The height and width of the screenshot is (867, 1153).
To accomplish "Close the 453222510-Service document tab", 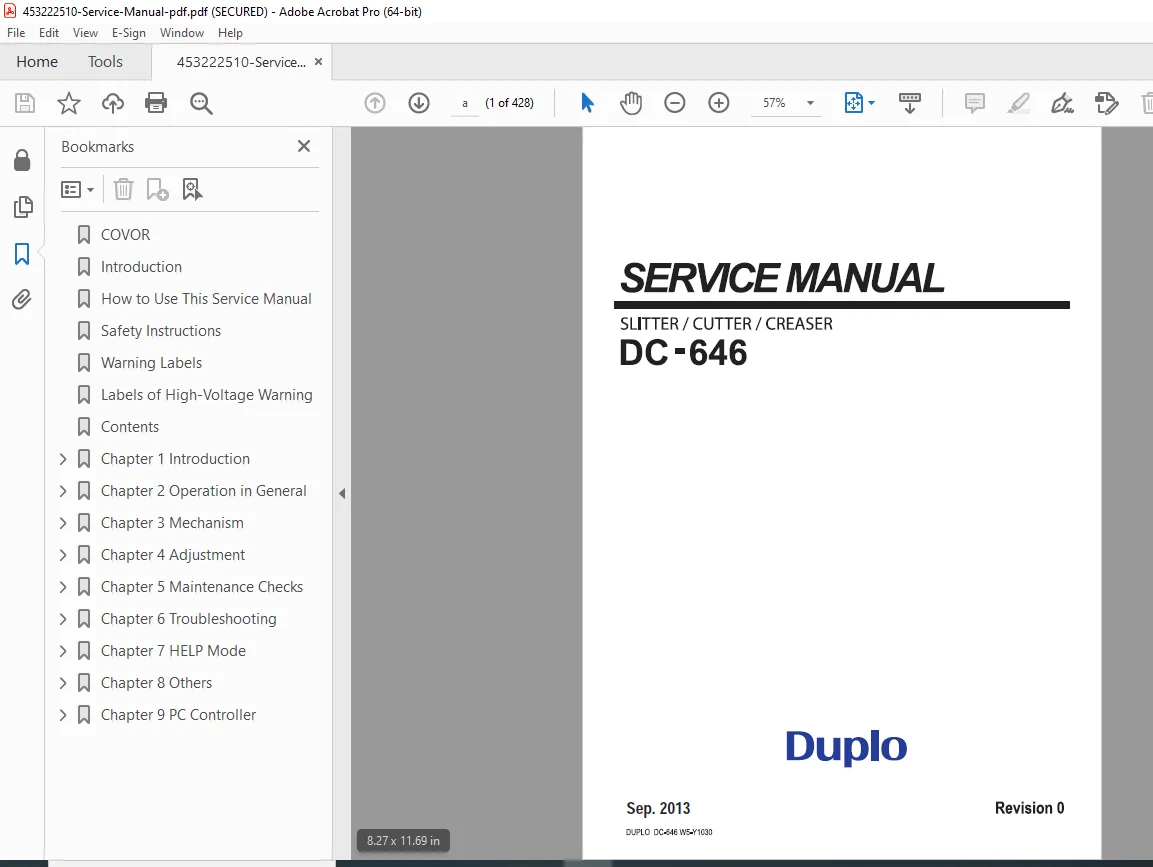I will point(318,62).
